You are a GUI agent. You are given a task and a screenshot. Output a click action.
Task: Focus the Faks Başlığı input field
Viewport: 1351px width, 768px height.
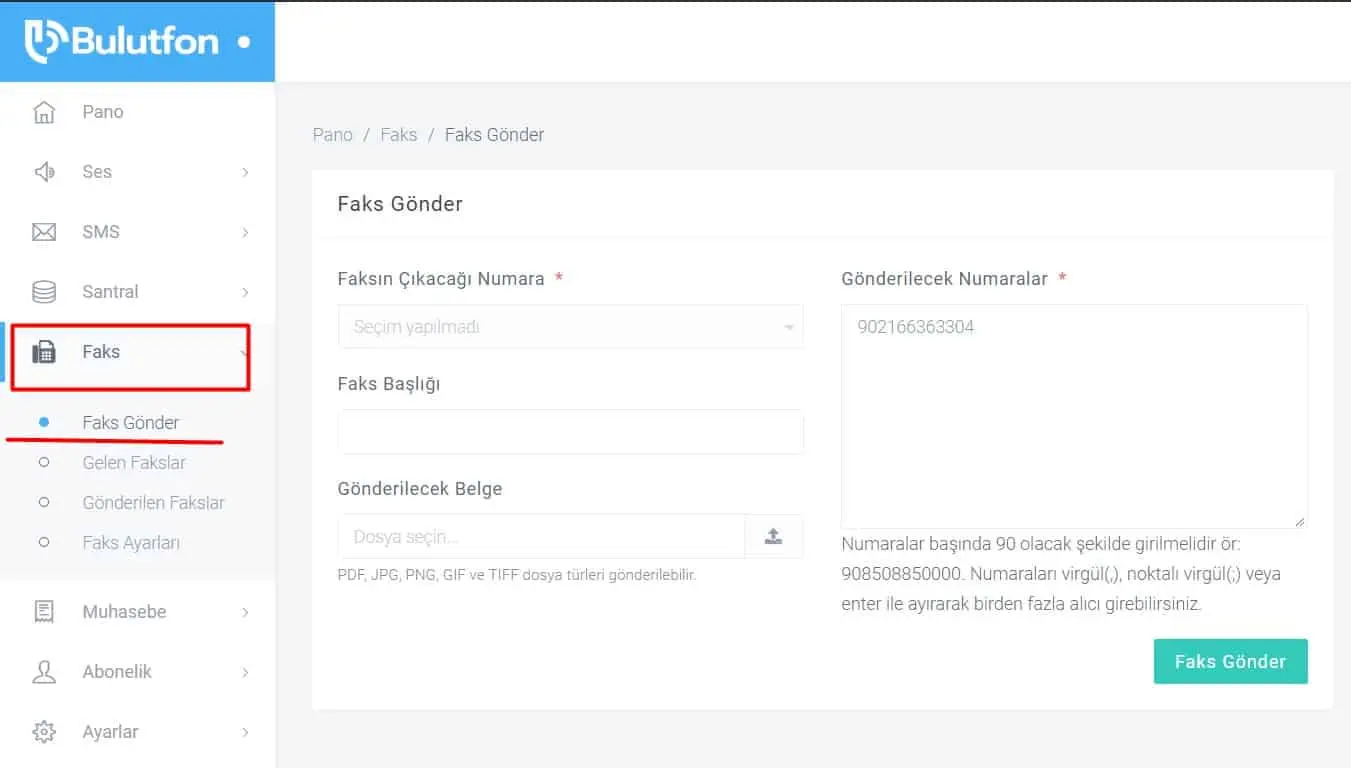[x=570, y=432]
